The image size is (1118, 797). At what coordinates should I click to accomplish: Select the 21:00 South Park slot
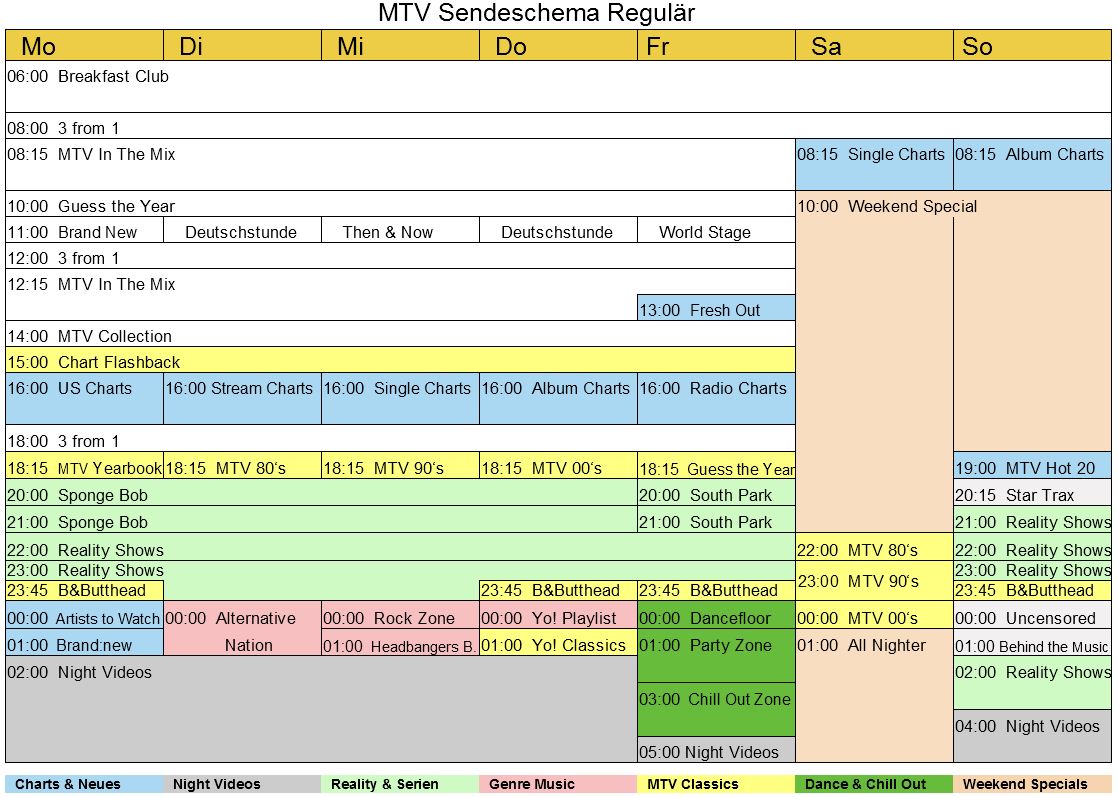(717, 520)
